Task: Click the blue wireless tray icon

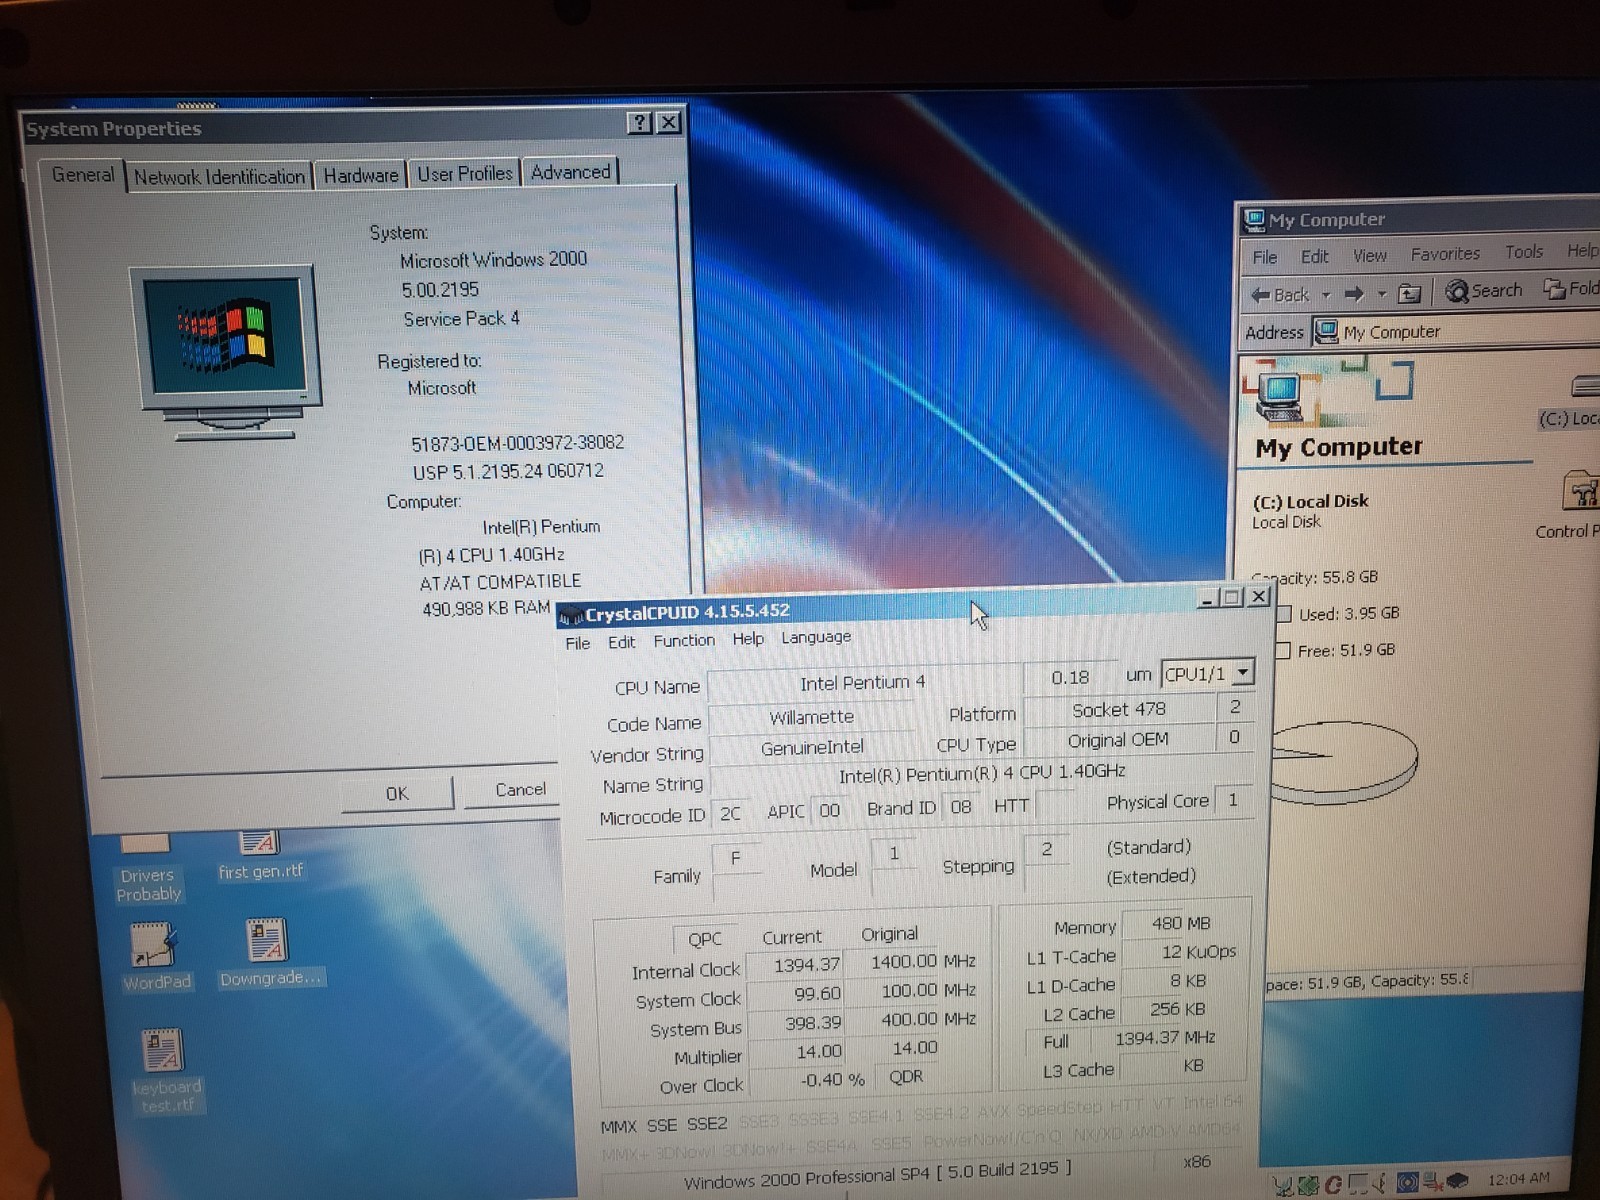Action: click(1408, 1182)
